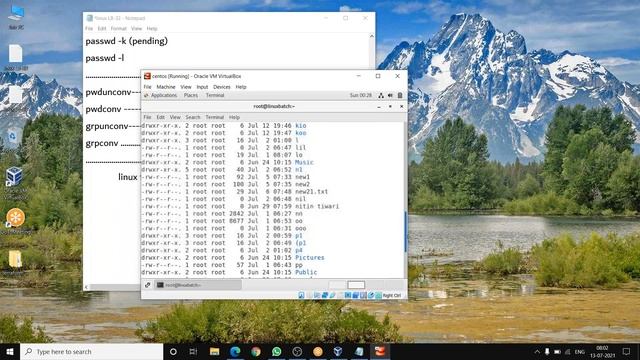Open File Explorer from the taskbar
This screenshot has width=640, height=360.
[214, 351]
